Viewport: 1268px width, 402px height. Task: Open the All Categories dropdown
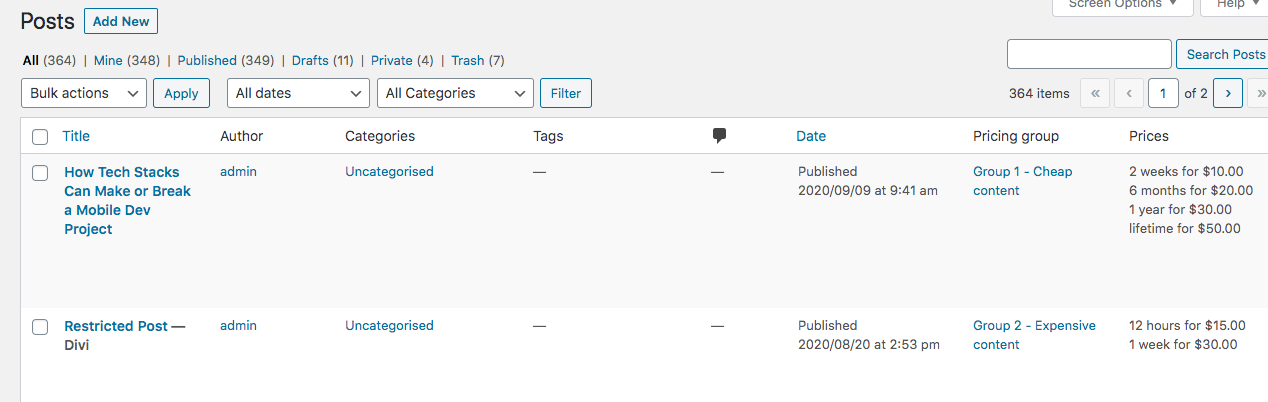tap(455, 93)
